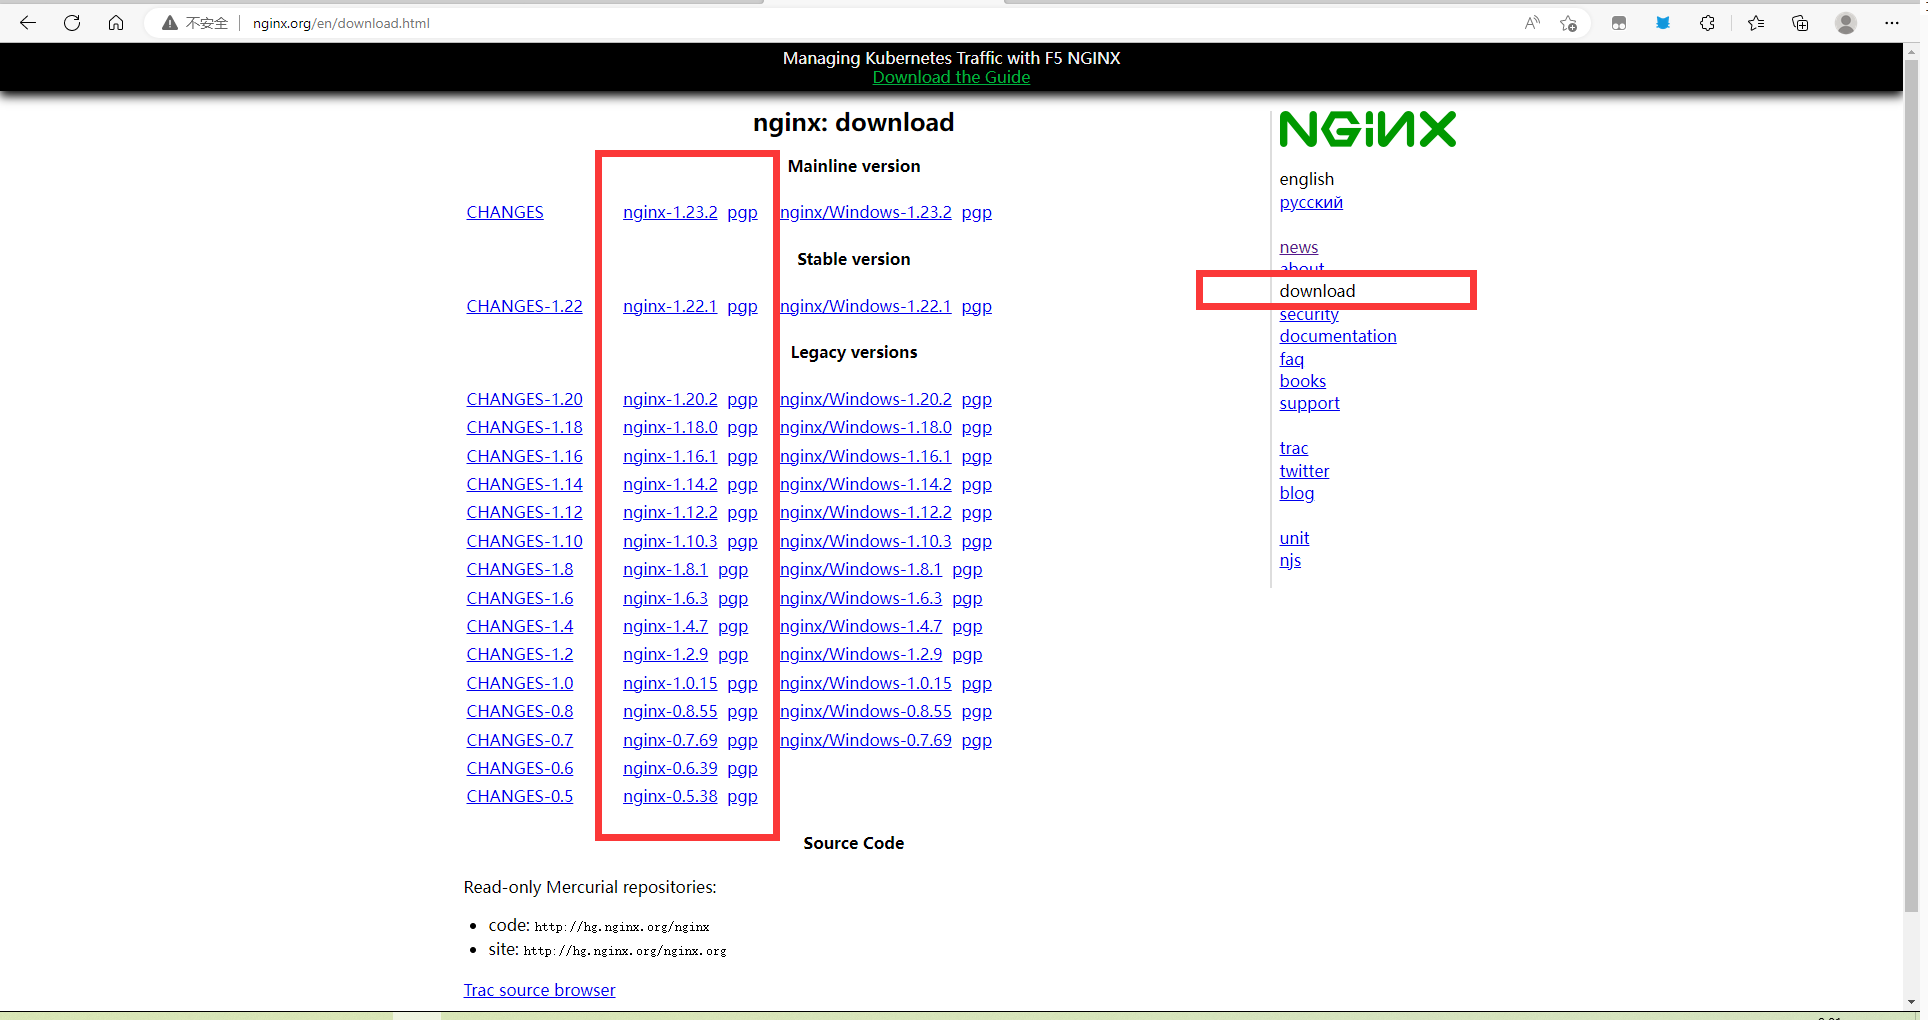The image size is (1928, 1020).
Task: Open the trac sidebar link
Action: [1294, 448]
